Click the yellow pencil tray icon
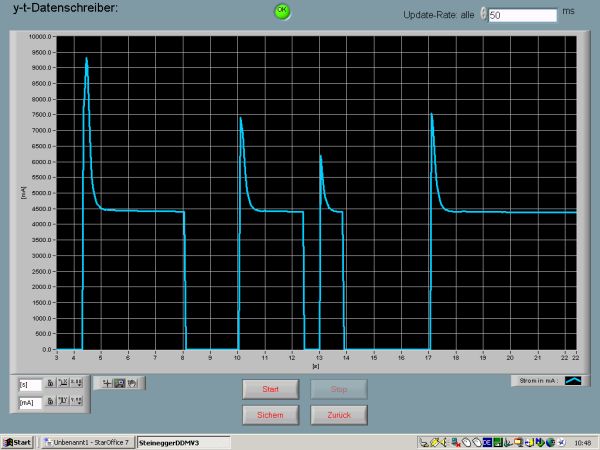The height and width of the screenshot is (450, 600). (435, 443)
